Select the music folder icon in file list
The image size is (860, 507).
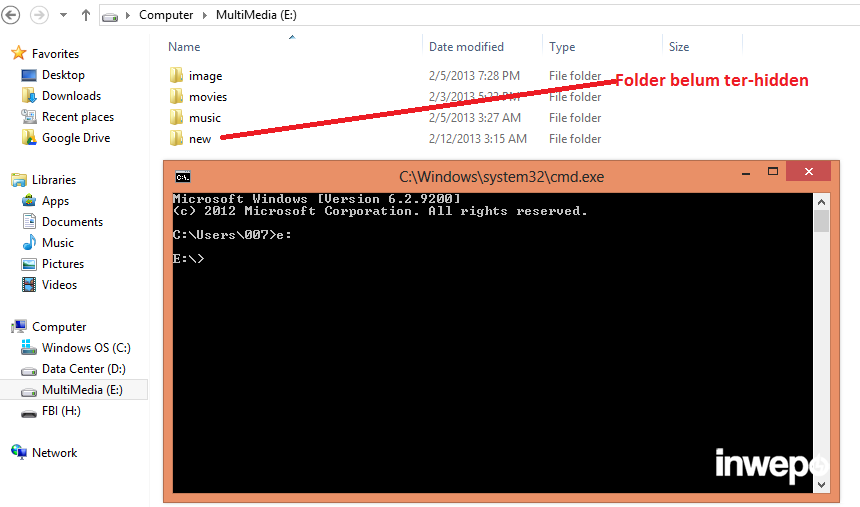coord(176,117)
